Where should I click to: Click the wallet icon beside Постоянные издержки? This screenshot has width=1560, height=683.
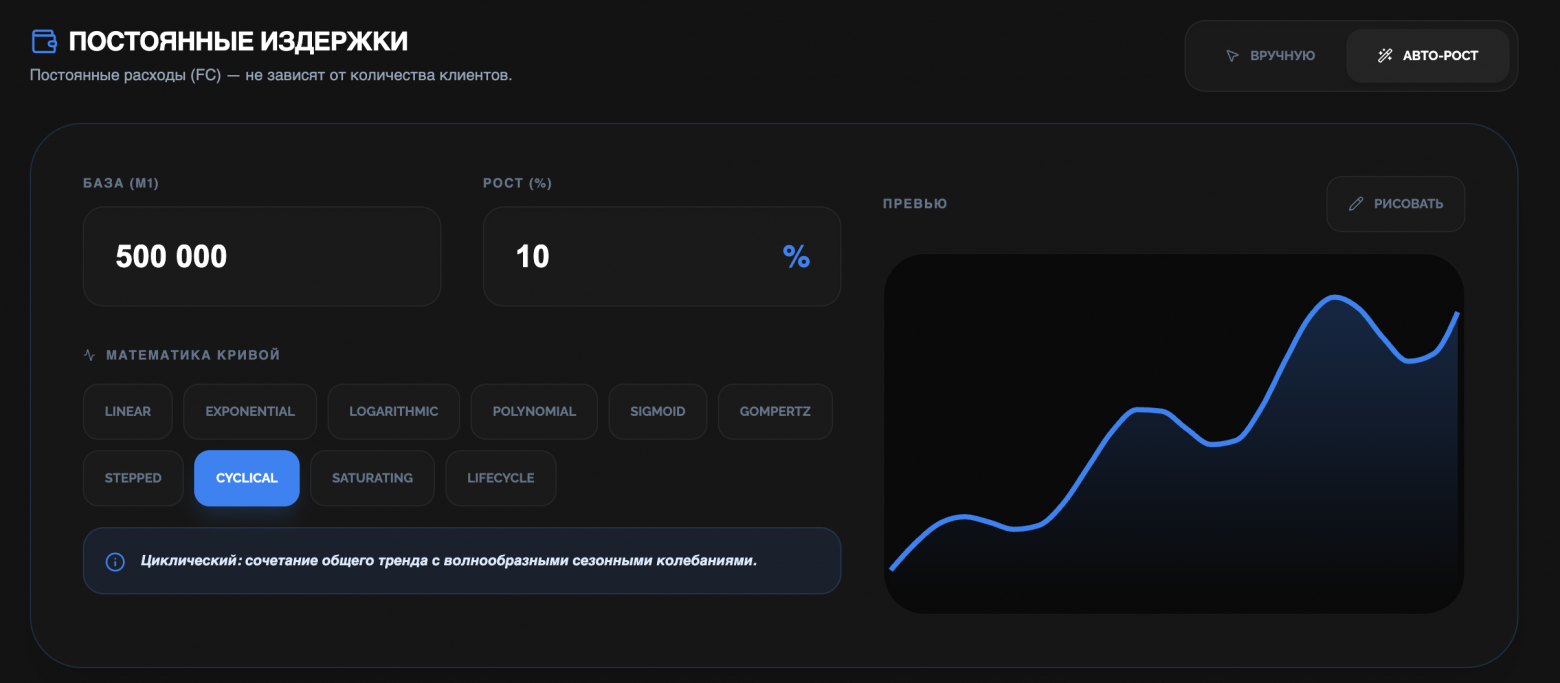pos(44,41)
